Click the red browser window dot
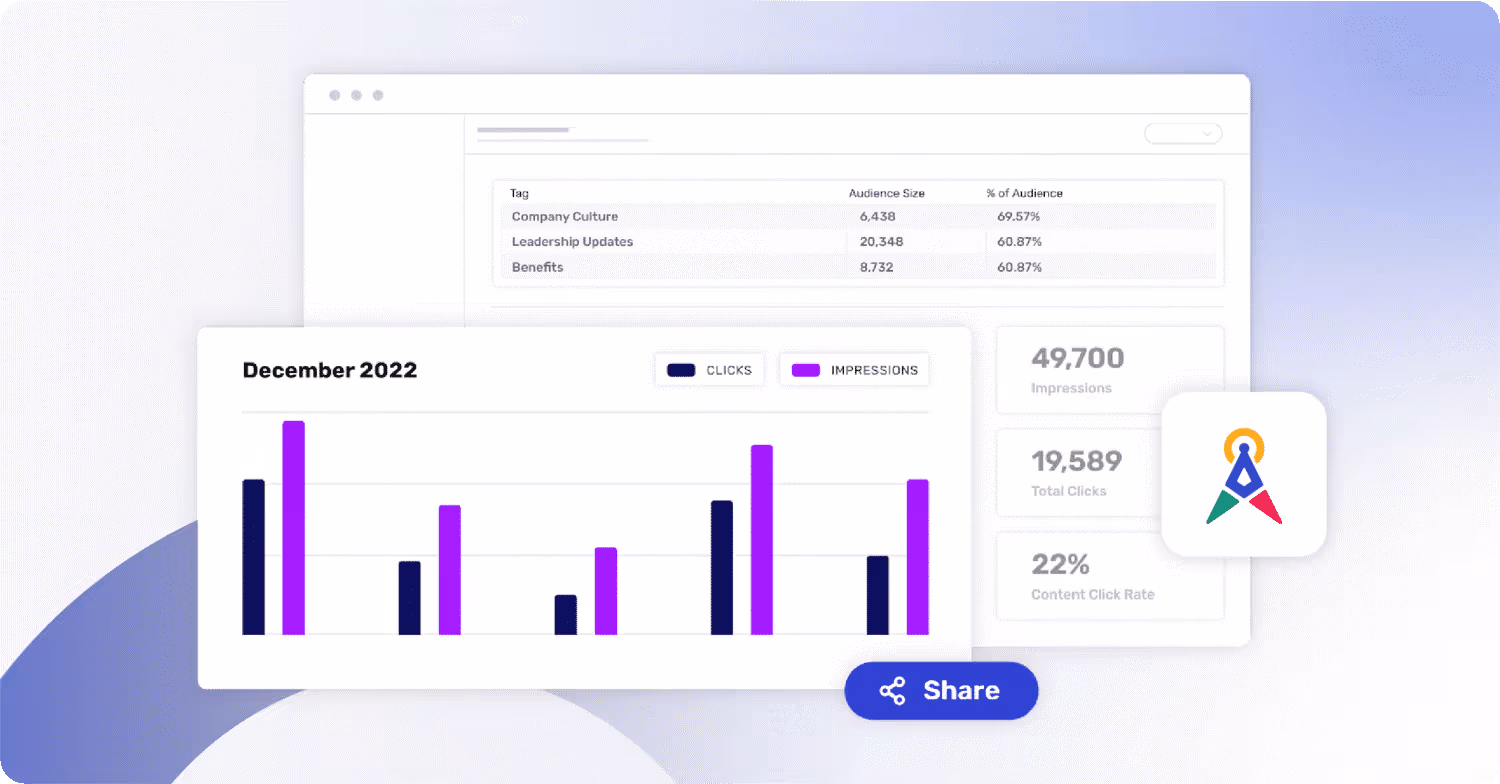The height and width of the screenshot is (784, 1500). point(335,94)
